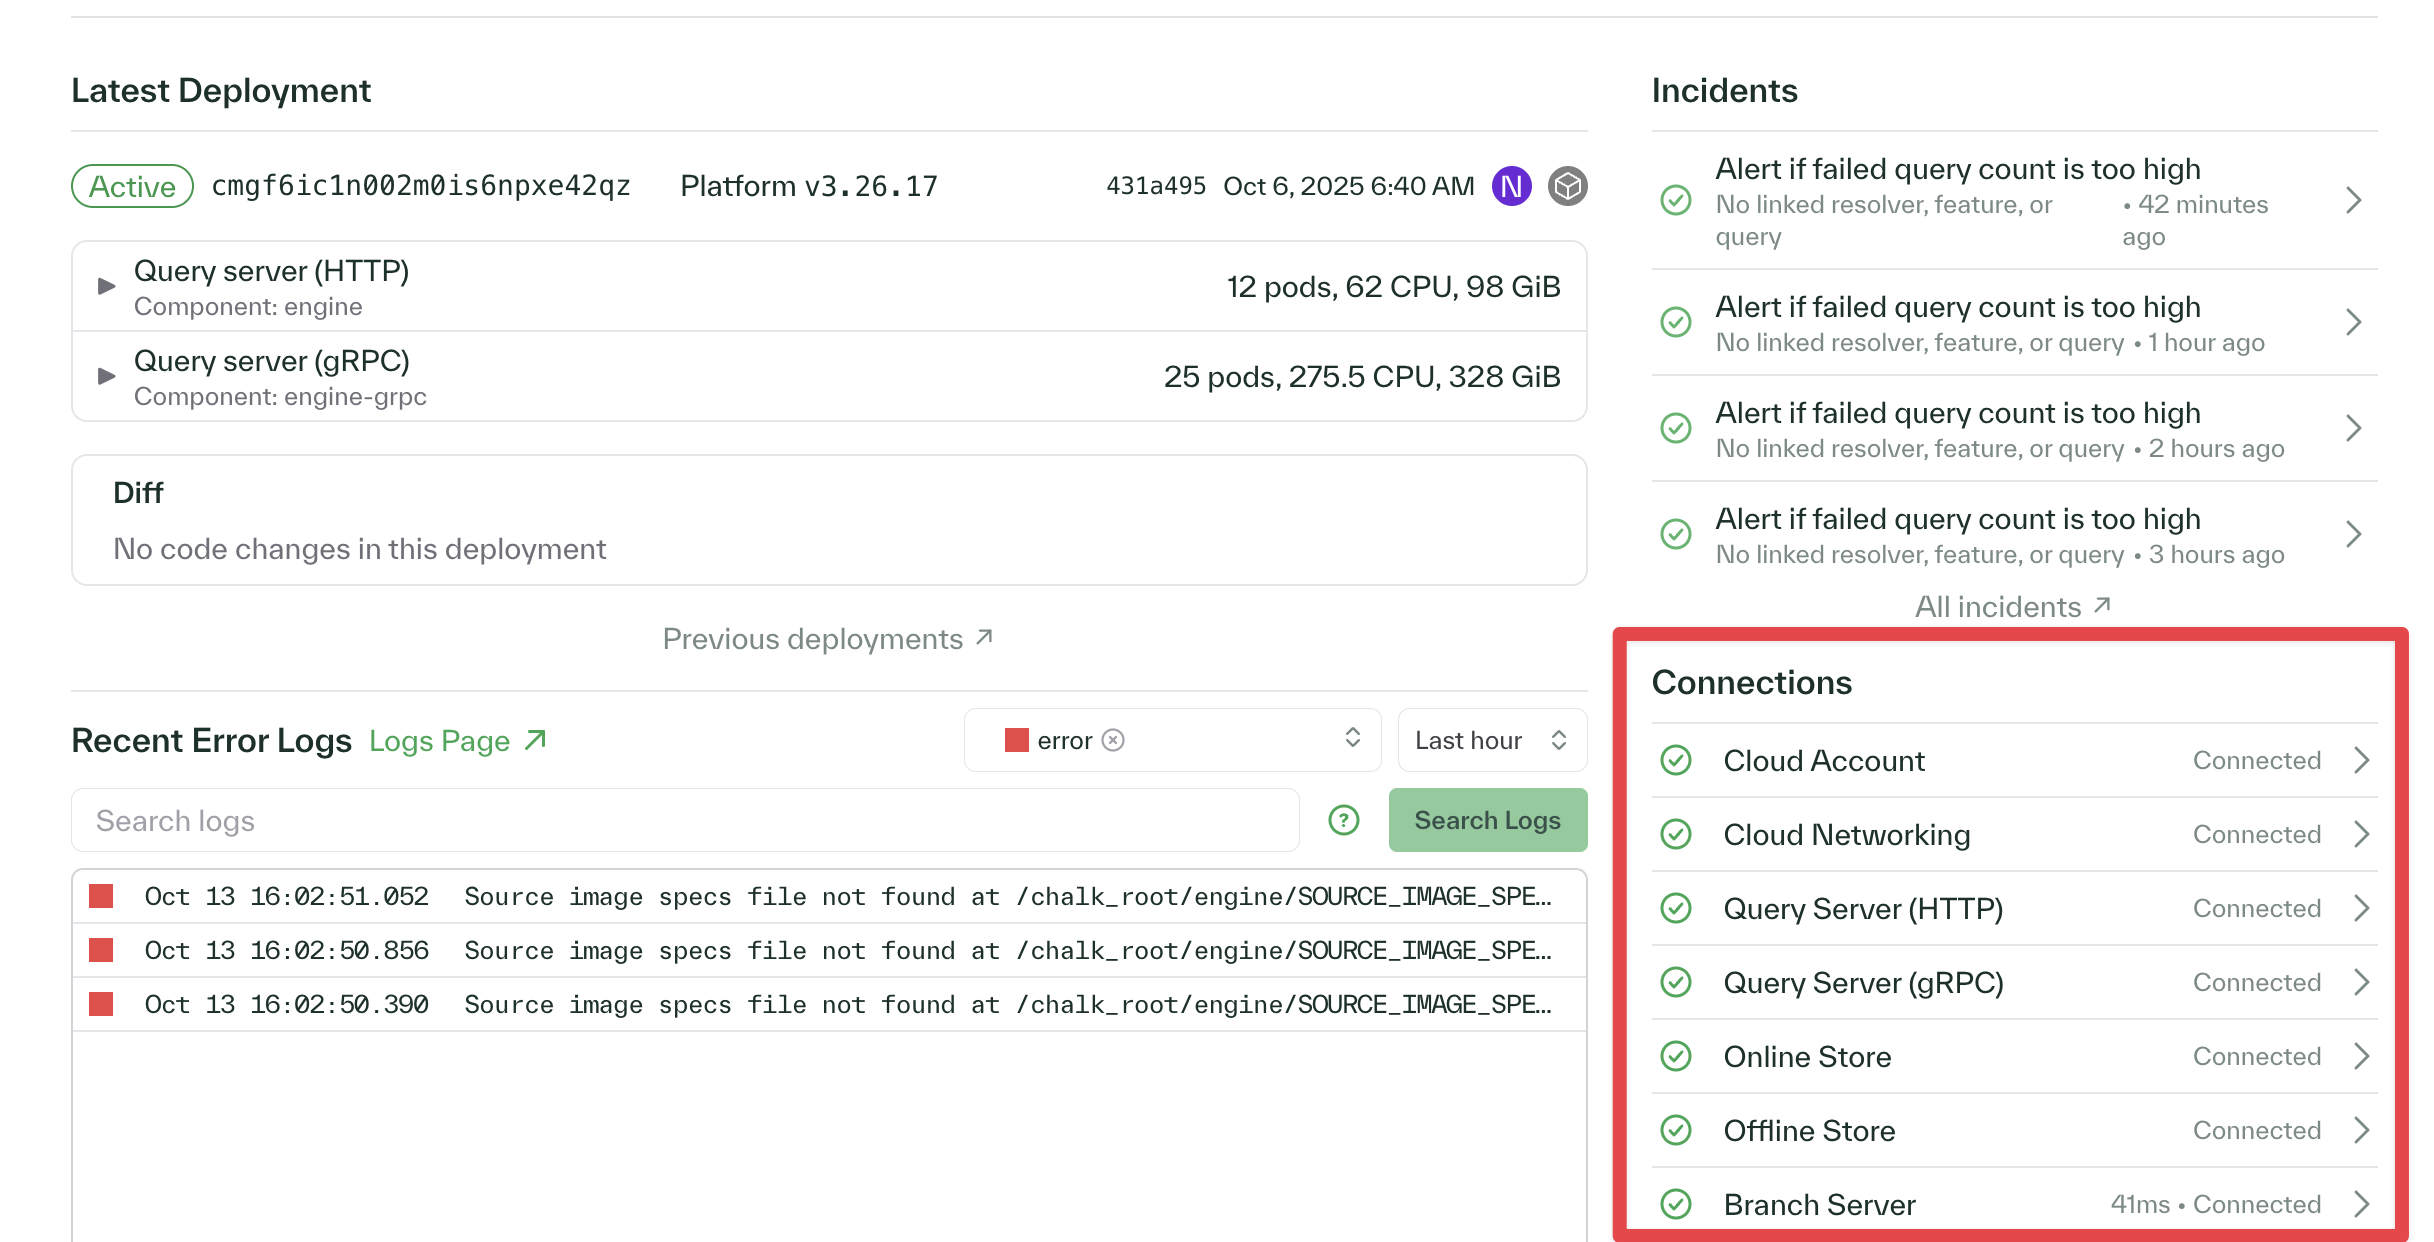Click the search help question mark icon
The width and height of the screenshot is (2434, 1242).
(1343, 820)
